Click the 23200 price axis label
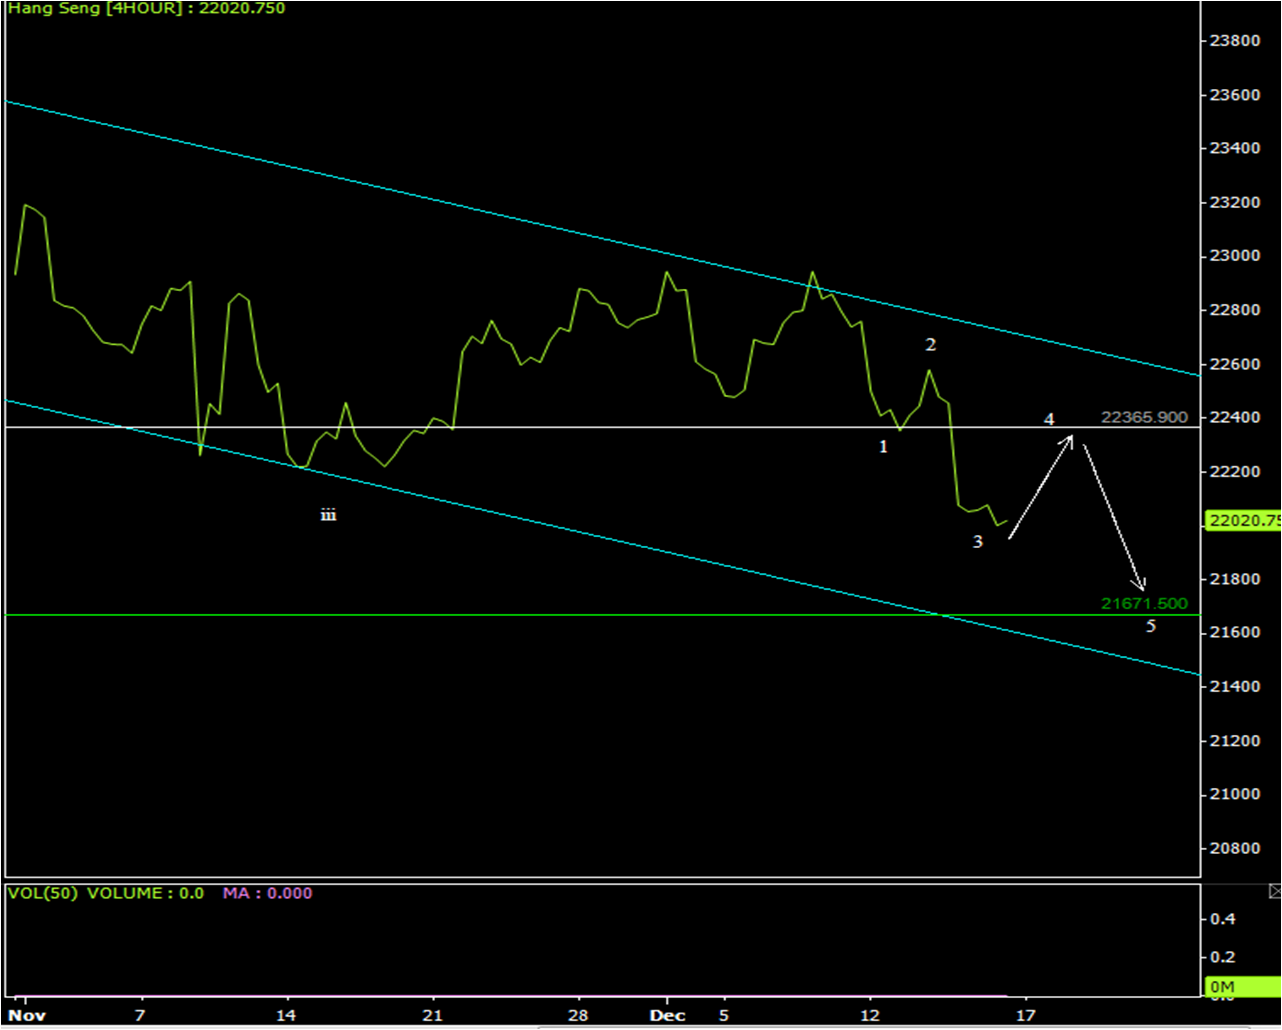This screenshot has width=1282, height=1030. [x=1235, y=202]
